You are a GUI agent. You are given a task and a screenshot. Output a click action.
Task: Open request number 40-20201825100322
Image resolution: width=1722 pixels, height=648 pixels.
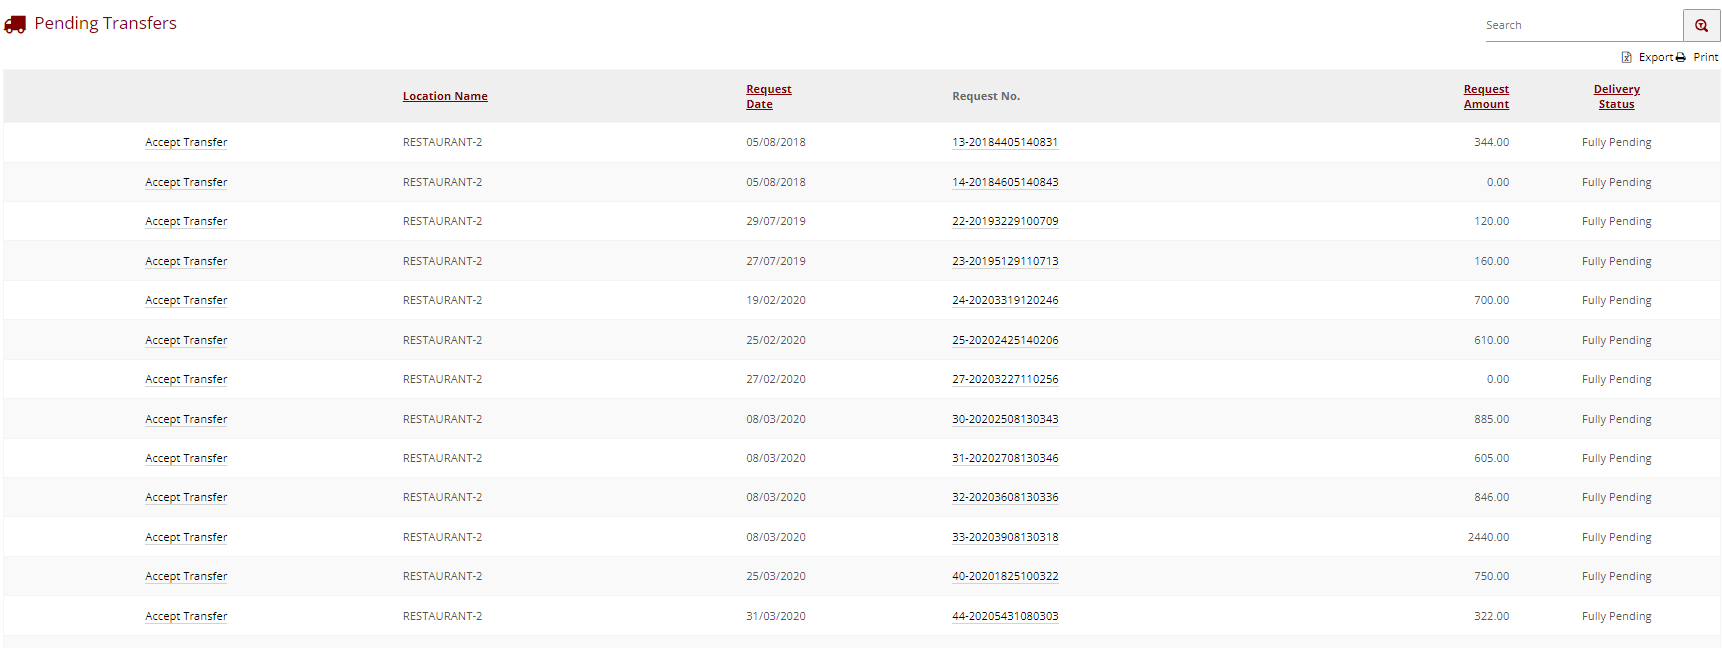point(1005,577)
